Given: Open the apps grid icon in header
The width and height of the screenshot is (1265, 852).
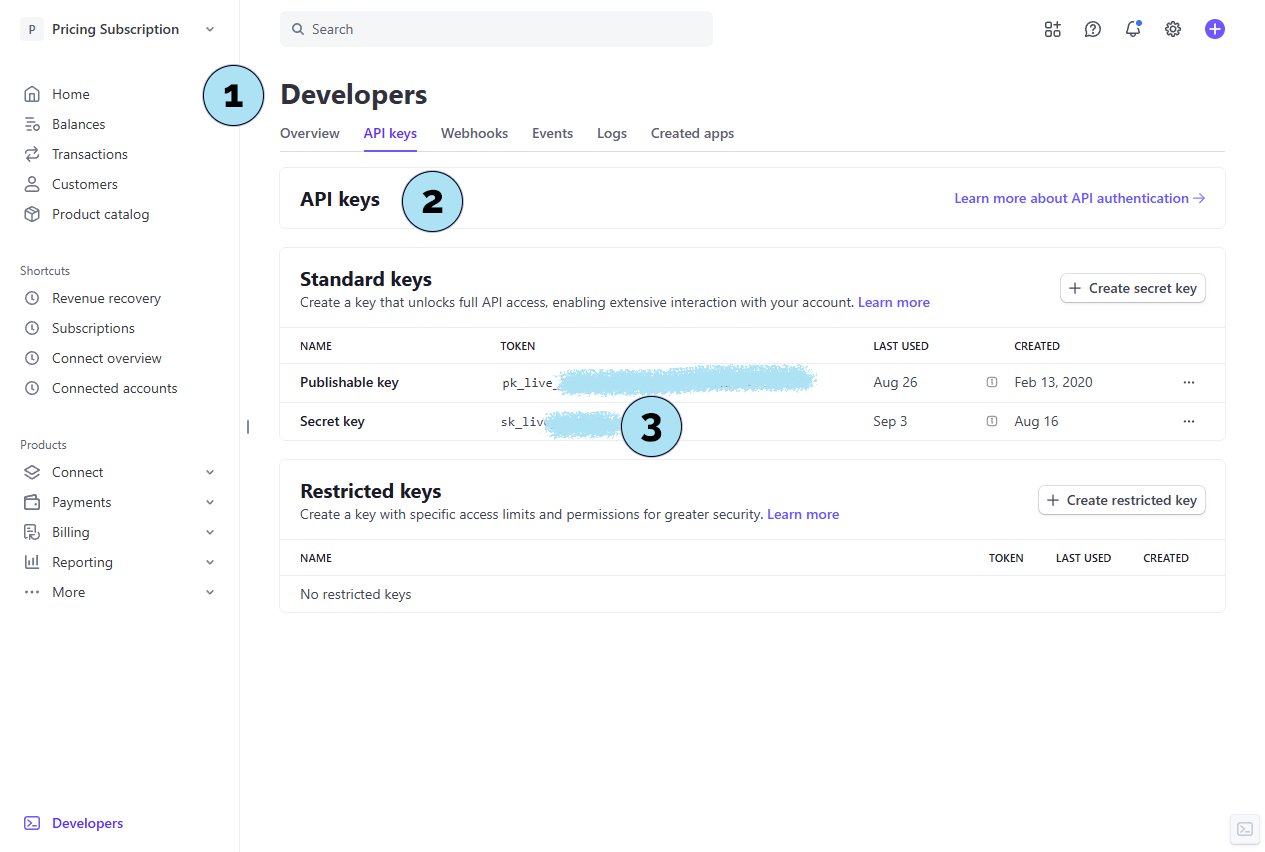Looking at the screenshot, I should 1052,29.
